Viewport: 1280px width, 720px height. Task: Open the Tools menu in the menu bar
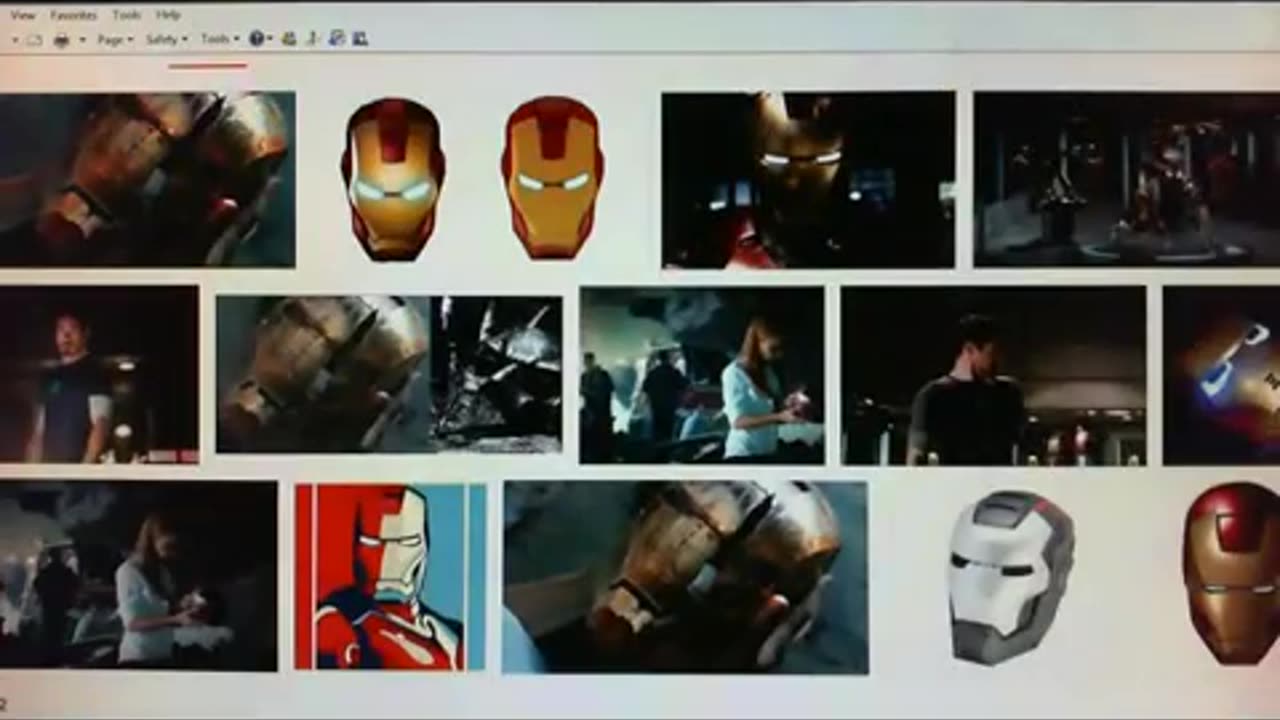coord(127,15)
